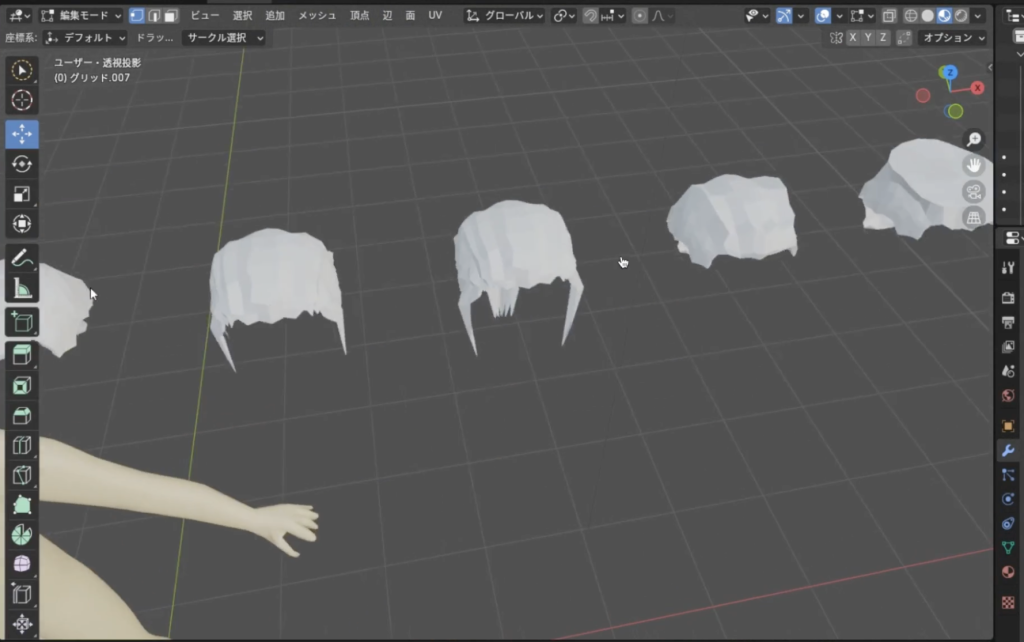Open the オプション dropdown
Image resolution: width=1024 pixels, height=642 pixels.
953,38
